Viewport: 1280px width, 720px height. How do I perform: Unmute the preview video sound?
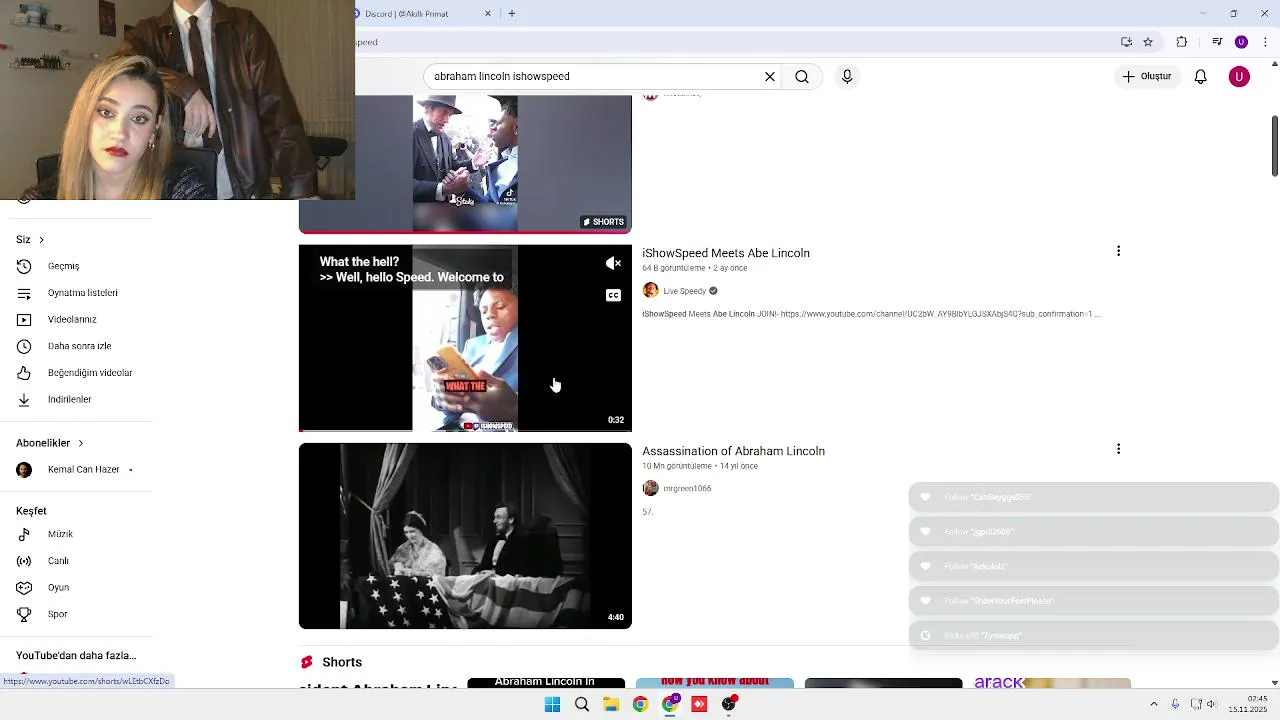click(x=613, y=263)
